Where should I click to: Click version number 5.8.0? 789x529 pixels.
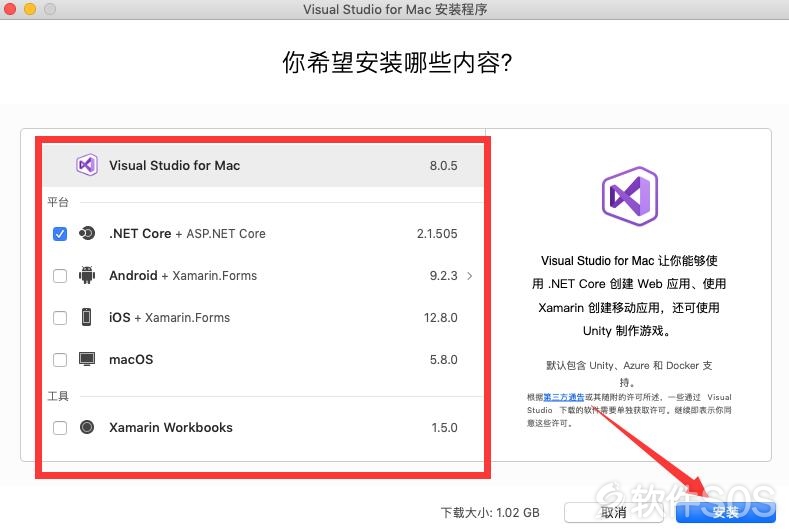pos(443,359)
